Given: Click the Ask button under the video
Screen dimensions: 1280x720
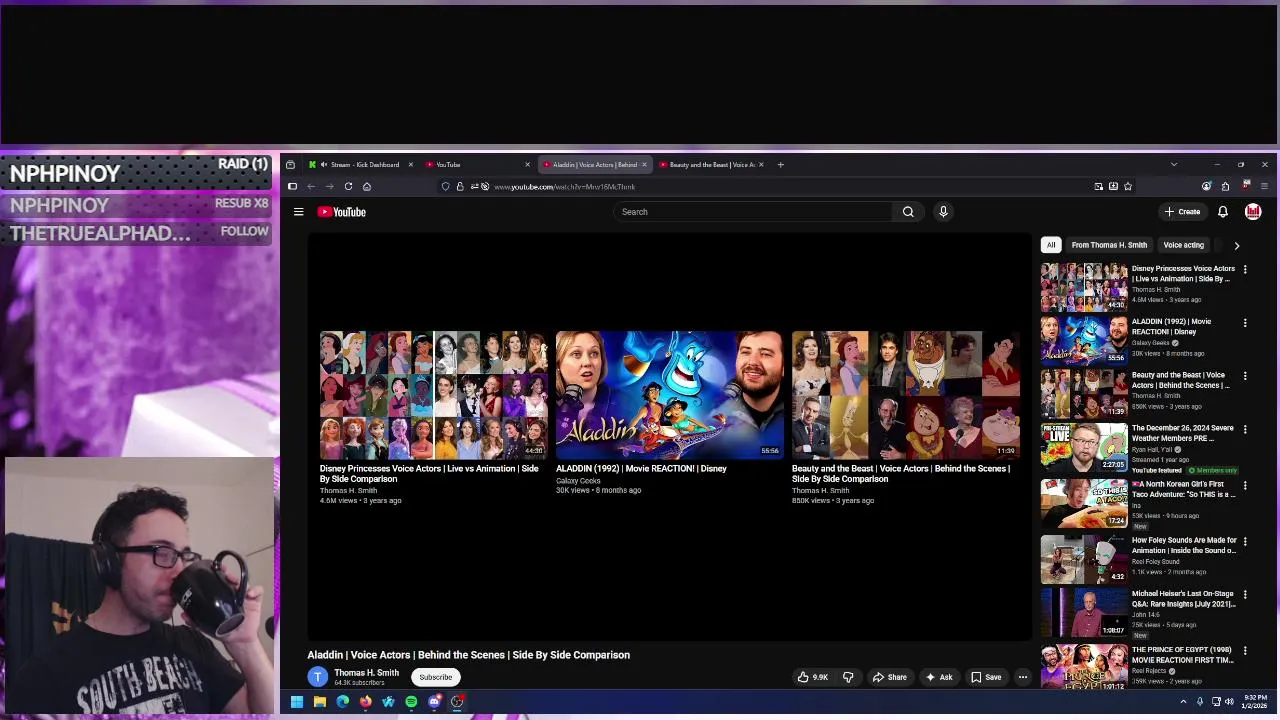Looking at the screenshot, I should 938,677.
